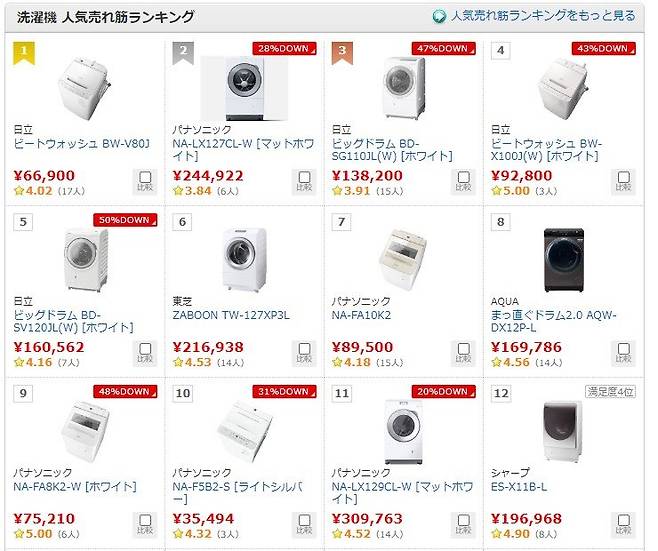This screenshot has width=658, height=551.
Task: Open 人気売れ筋ランキングをもっと見る link
Action: point(543,16)
